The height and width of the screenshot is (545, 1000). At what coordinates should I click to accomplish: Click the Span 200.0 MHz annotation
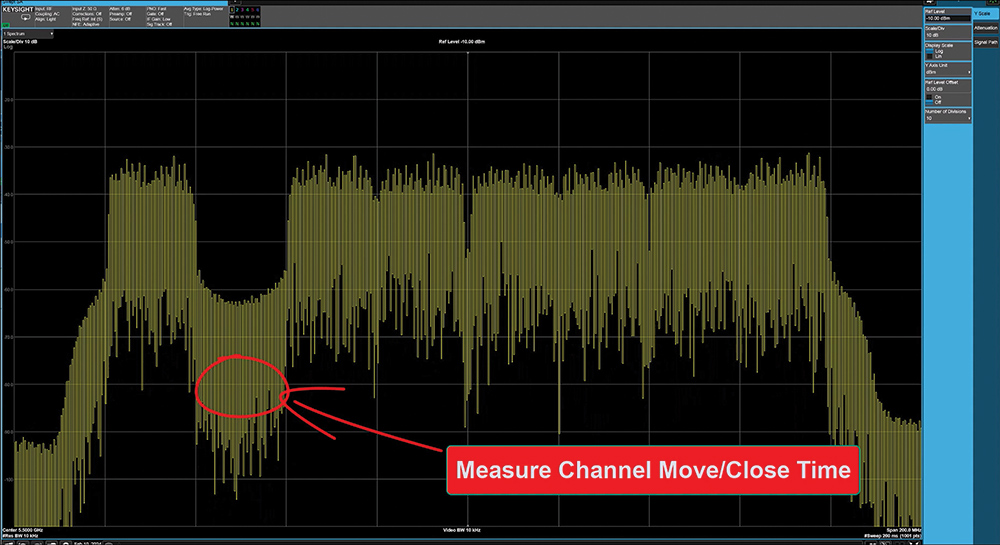[904, 530]
